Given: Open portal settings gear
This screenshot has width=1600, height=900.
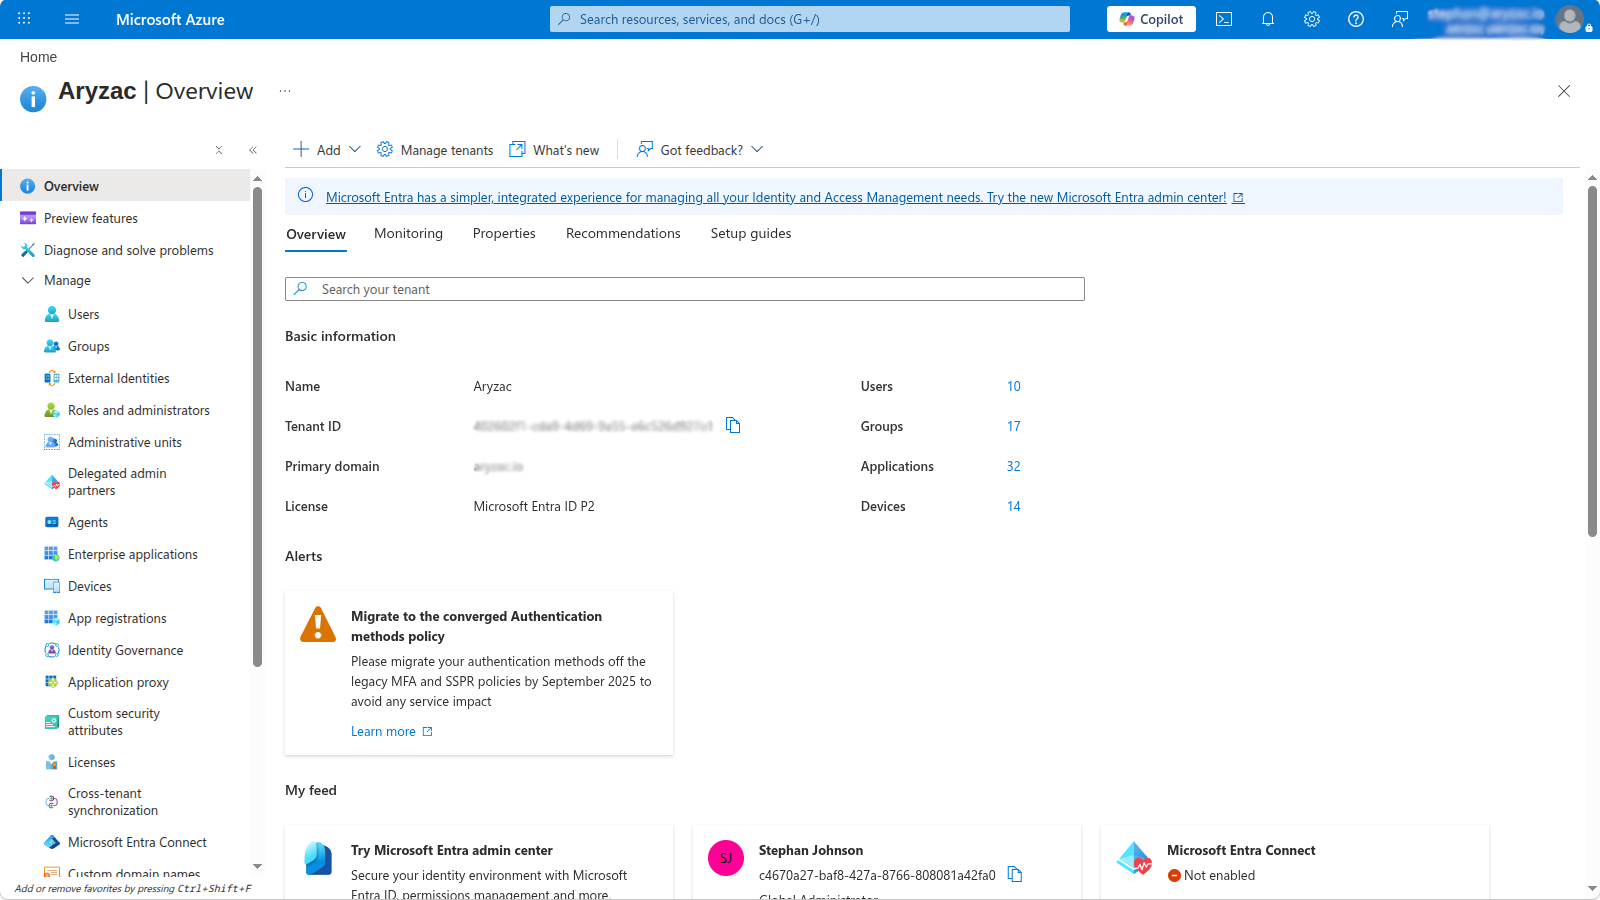Looking at the screenshot, I should (x=1312, y=19).
